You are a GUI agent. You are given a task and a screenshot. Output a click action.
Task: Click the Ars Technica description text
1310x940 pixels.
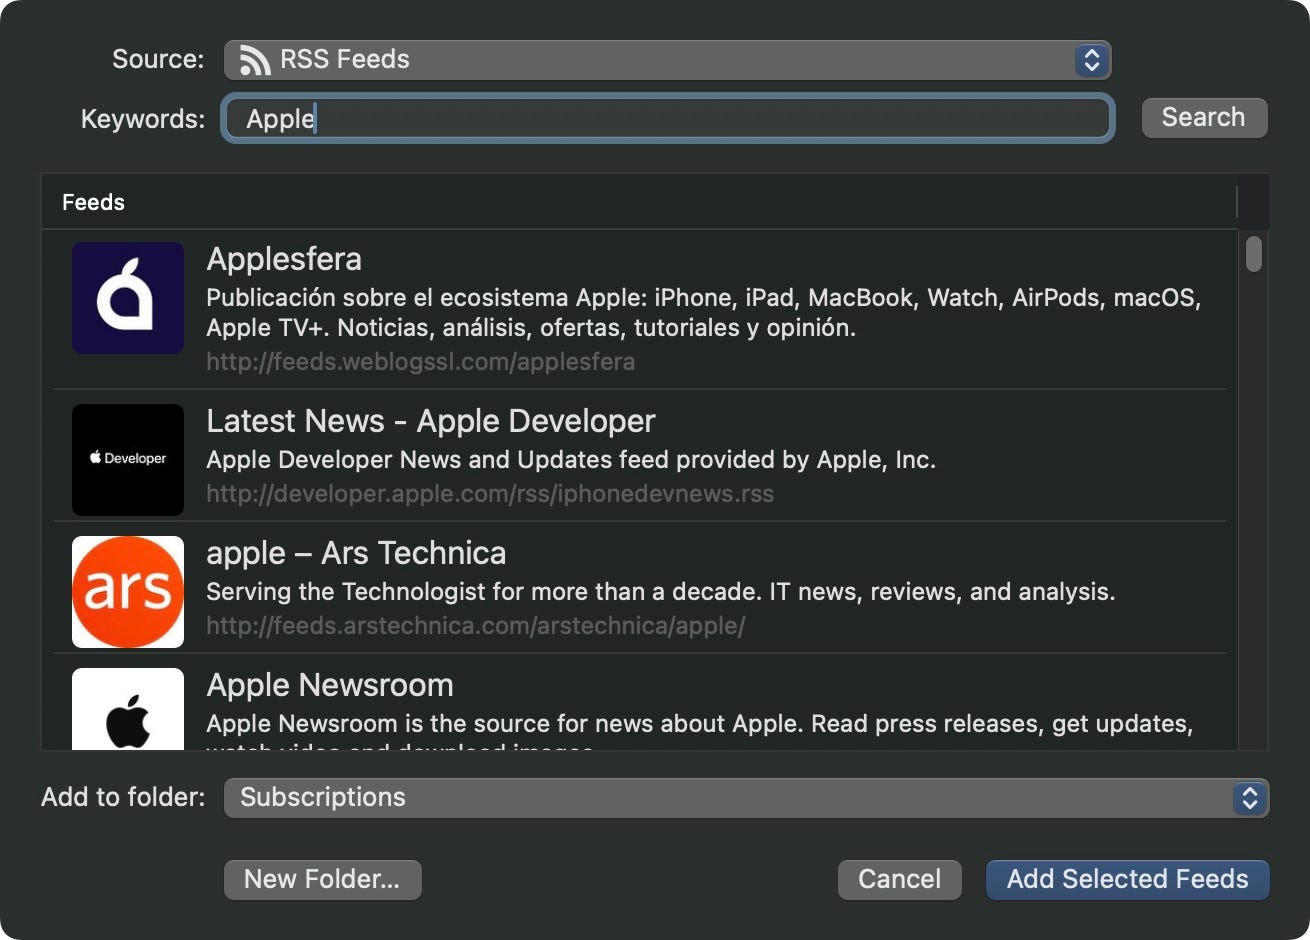coord(660,592)
